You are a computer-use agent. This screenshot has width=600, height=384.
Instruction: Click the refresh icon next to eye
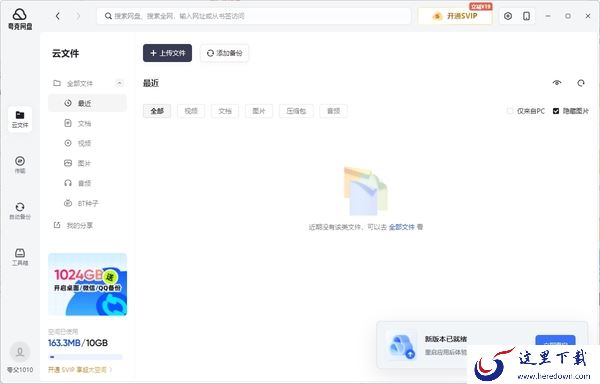coord(581,83)
